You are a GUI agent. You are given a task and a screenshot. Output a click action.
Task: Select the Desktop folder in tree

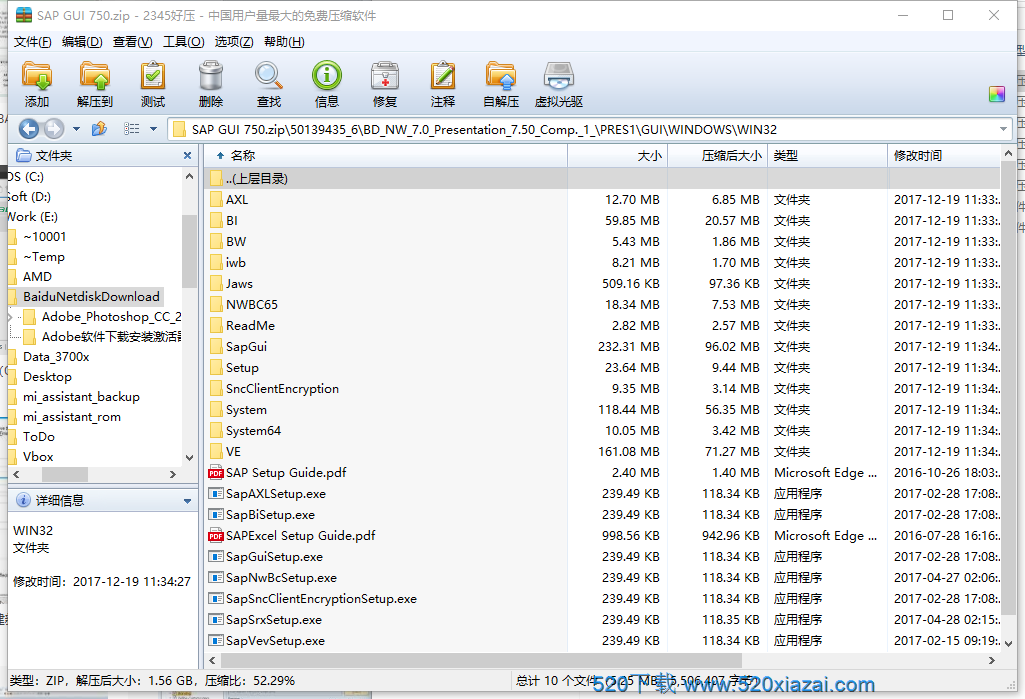point(47,377)
